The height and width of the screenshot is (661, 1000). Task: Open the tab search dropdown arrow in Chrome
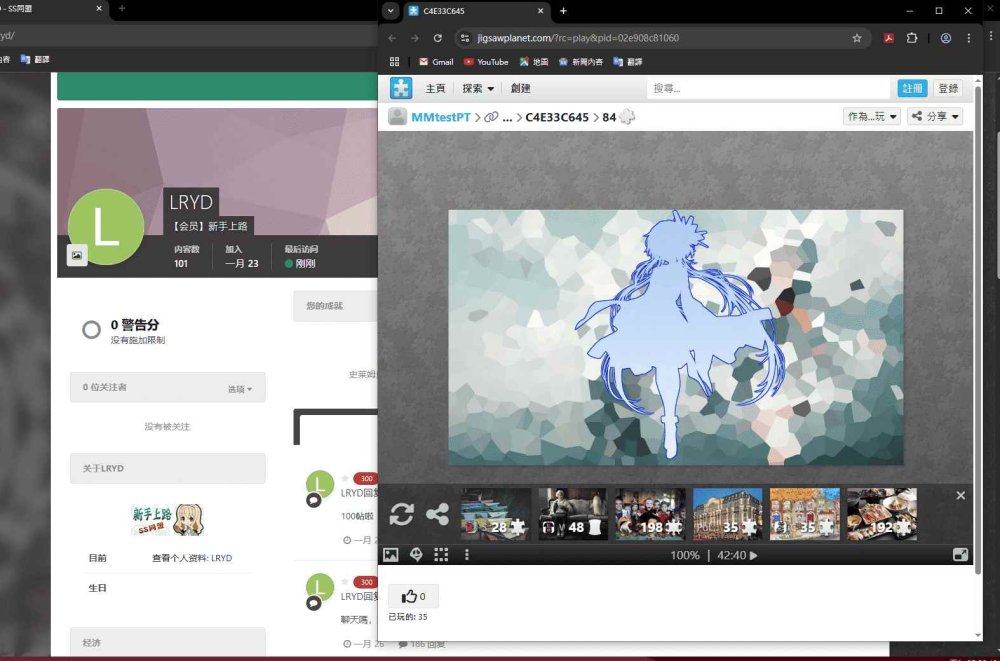tap(390, 11)
